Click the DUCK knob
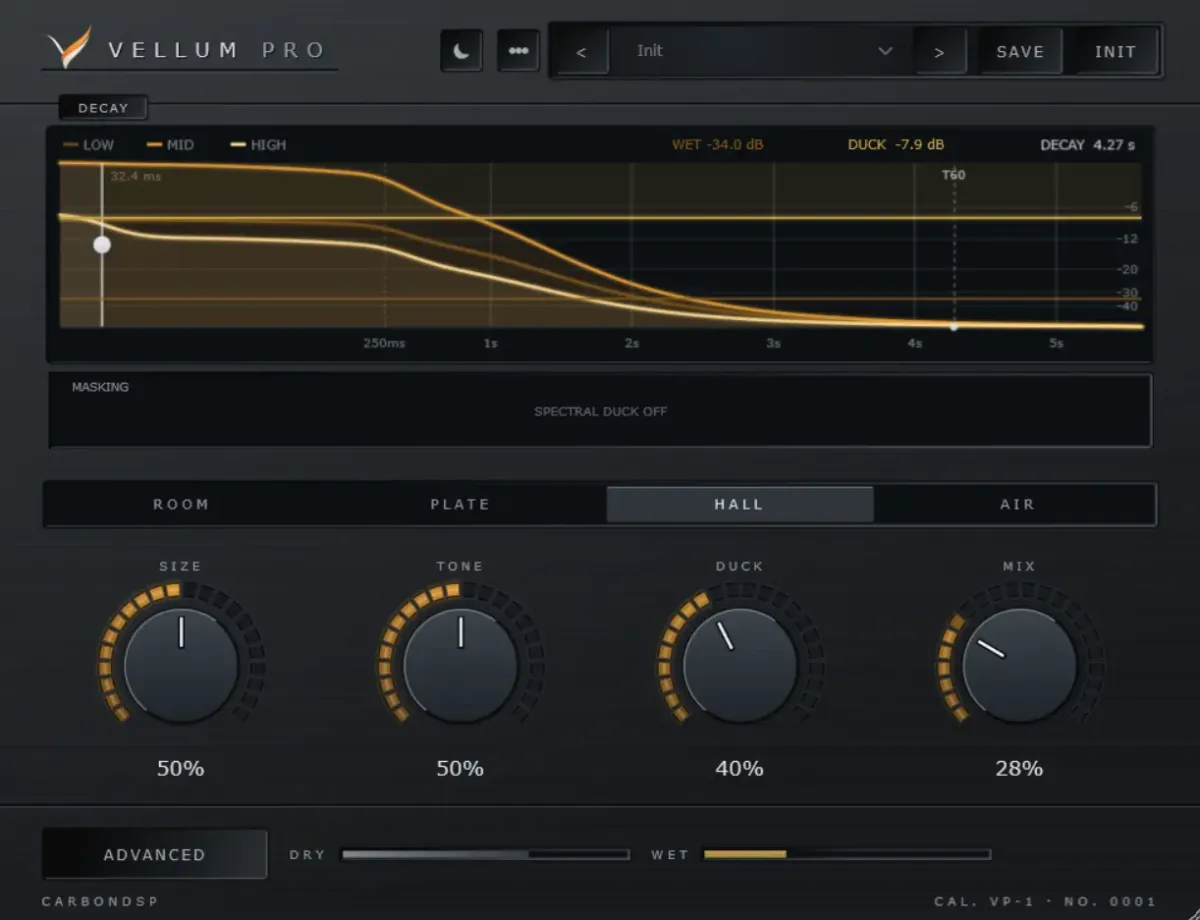1200x920 pixels. pos(740,665)
